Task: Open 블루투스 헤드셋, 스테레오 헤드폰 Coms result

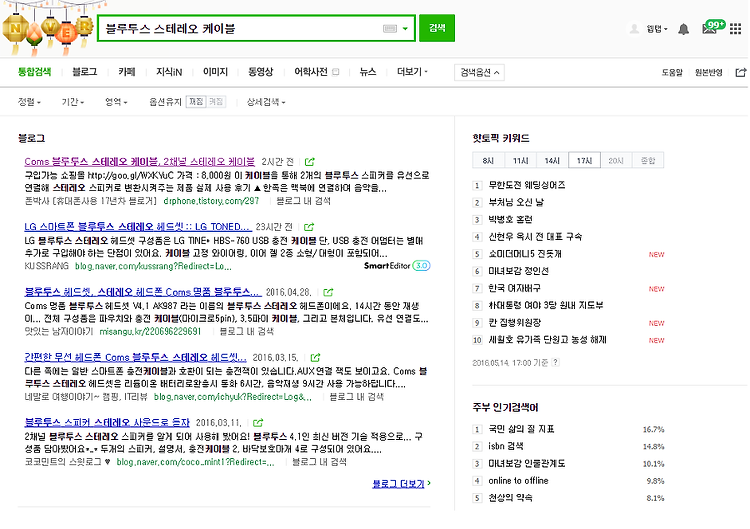Action: (143, 292)
